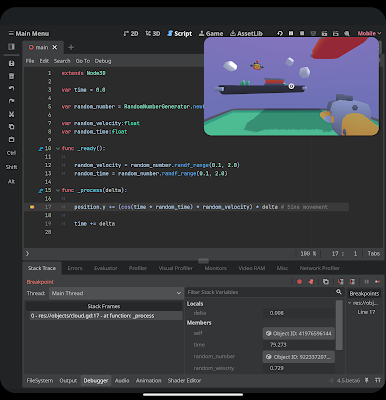Screen dimensions: 386x400
Task: Toggle the breakpoint marker on line 17
Action: pyautogui.click(x=32, y=207)
